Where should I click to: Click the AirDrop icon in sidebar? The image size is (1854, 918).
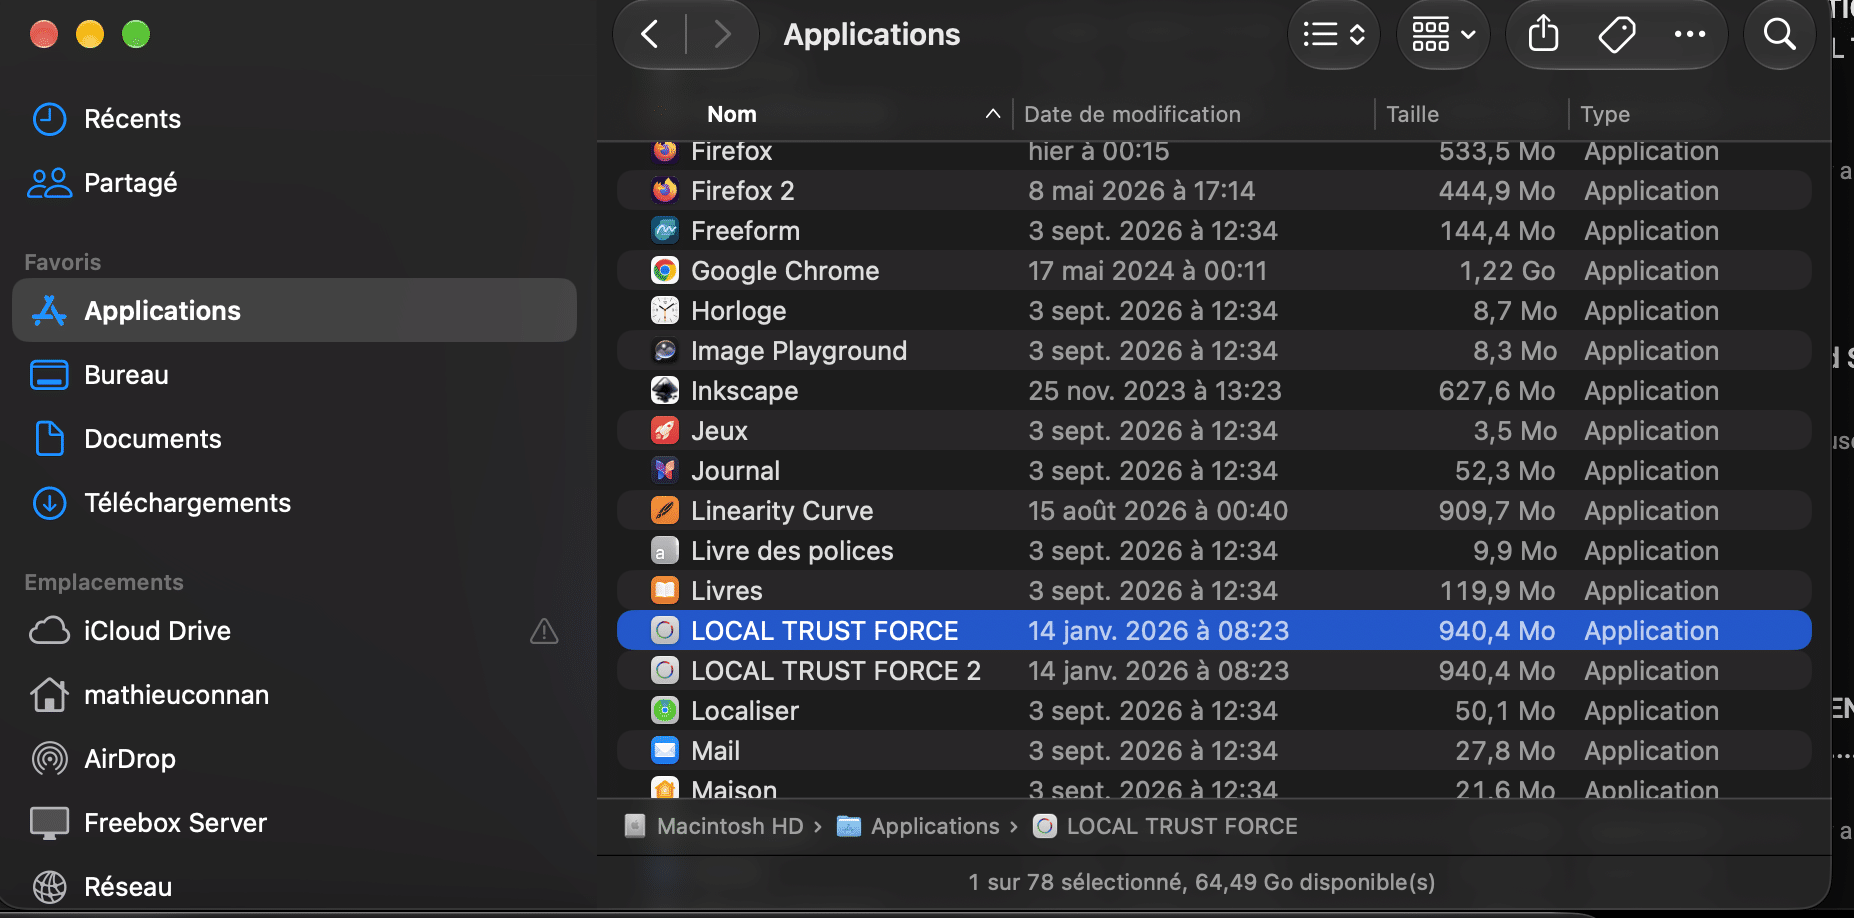(x=49, y=759)
